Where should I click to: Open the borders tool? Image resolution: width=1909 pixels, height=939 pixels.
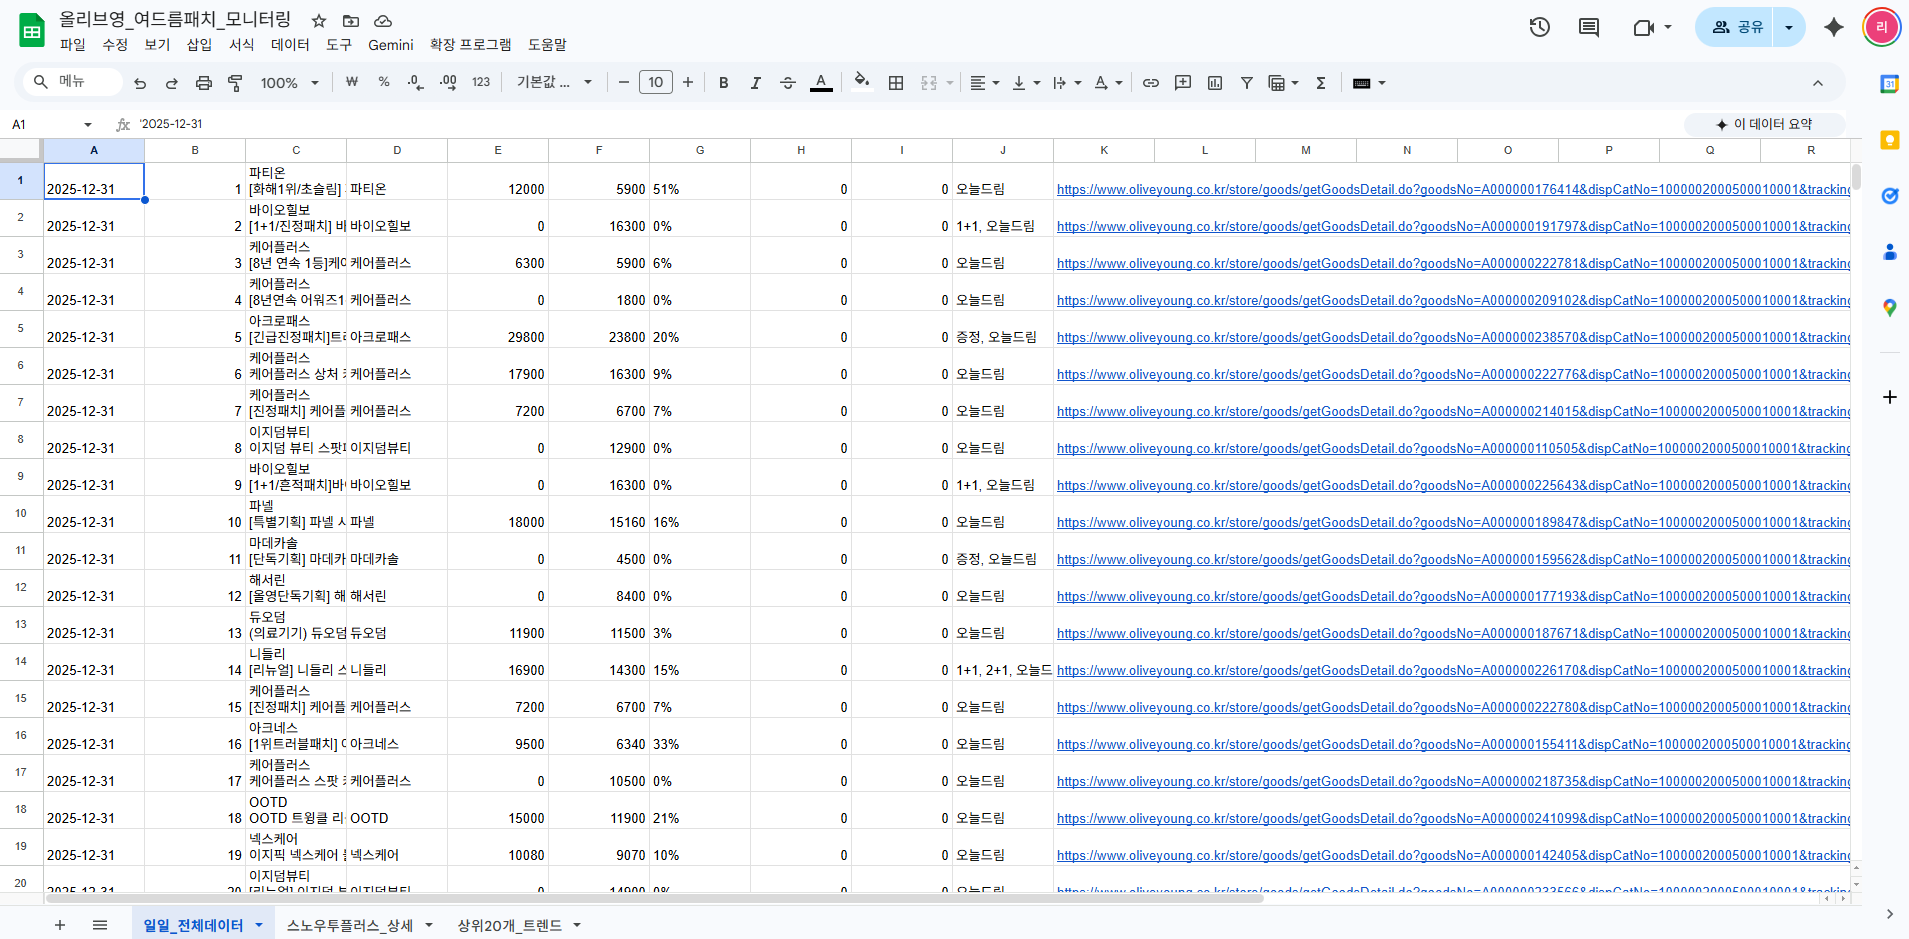click(896, 83)
